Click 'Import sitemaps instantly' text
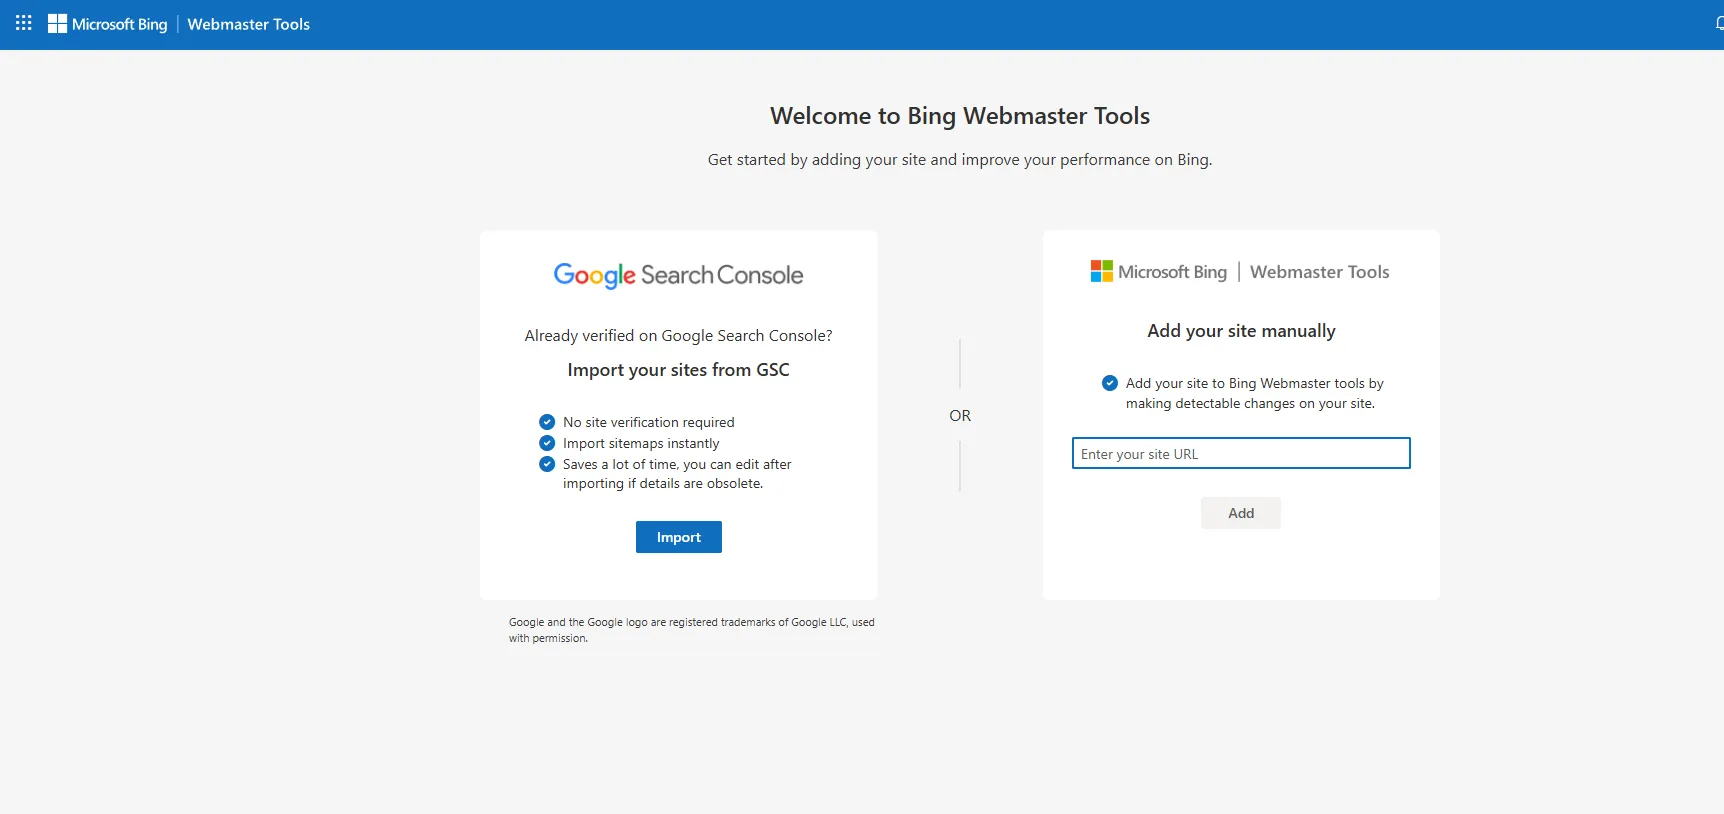 point(641,443)
